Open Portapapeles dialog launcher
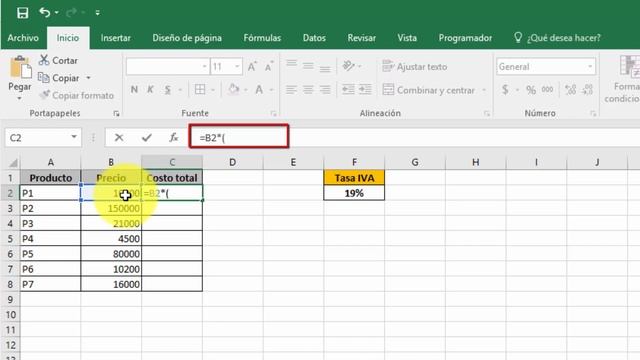 116,113
